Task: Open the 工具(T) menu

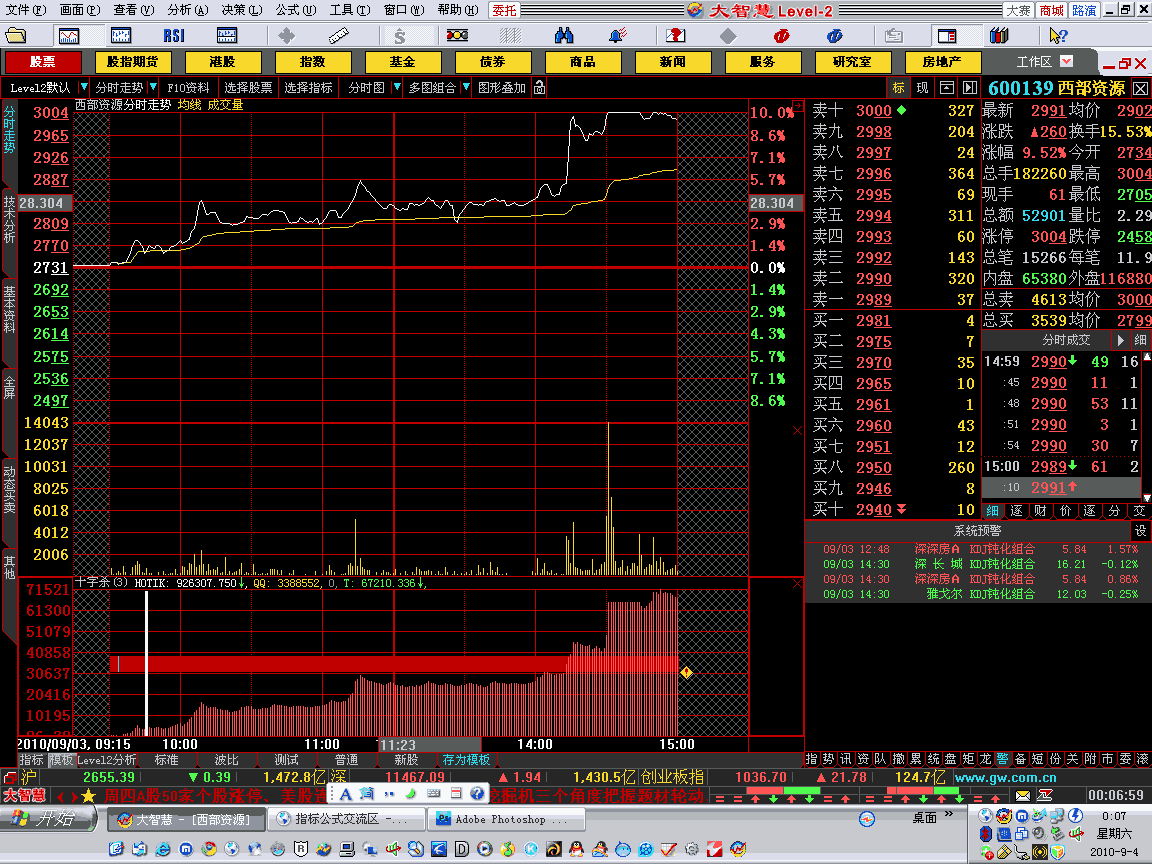Action: pos(350,10)
